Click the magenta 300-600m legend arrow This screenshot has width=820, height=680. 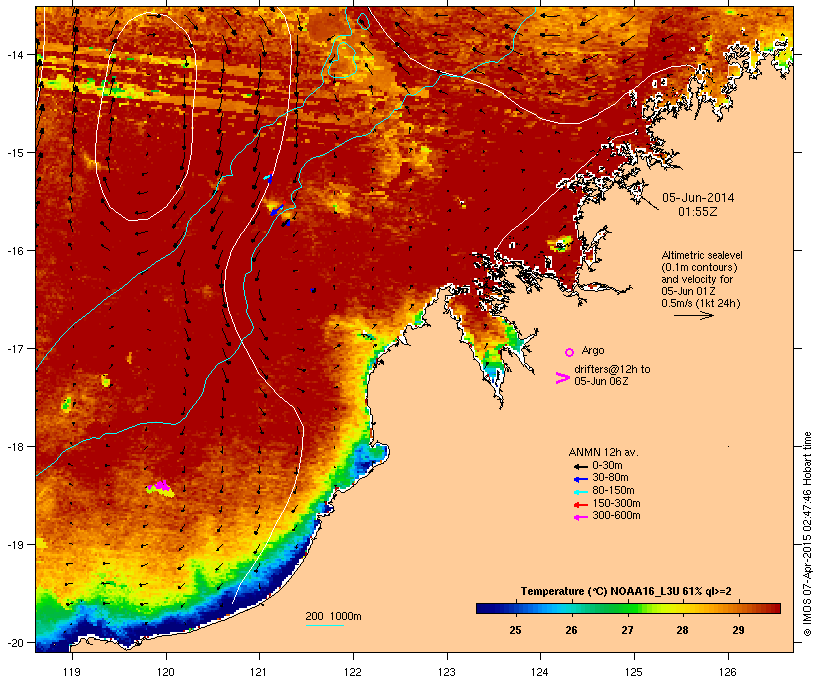[x=581, y=517]
